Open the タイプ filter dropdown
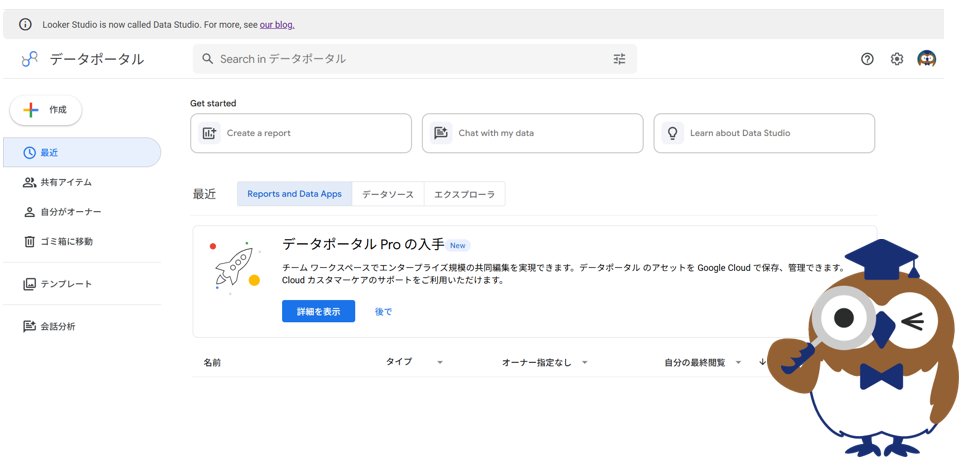The height and width of the screenshot is (471, 963). coord(414,362)
